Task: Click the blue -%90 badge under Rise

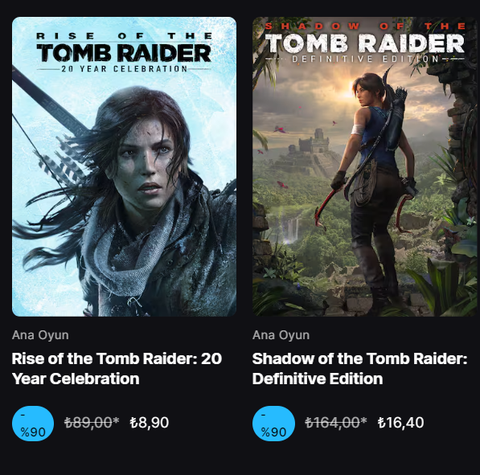Action: click(33, 423)
